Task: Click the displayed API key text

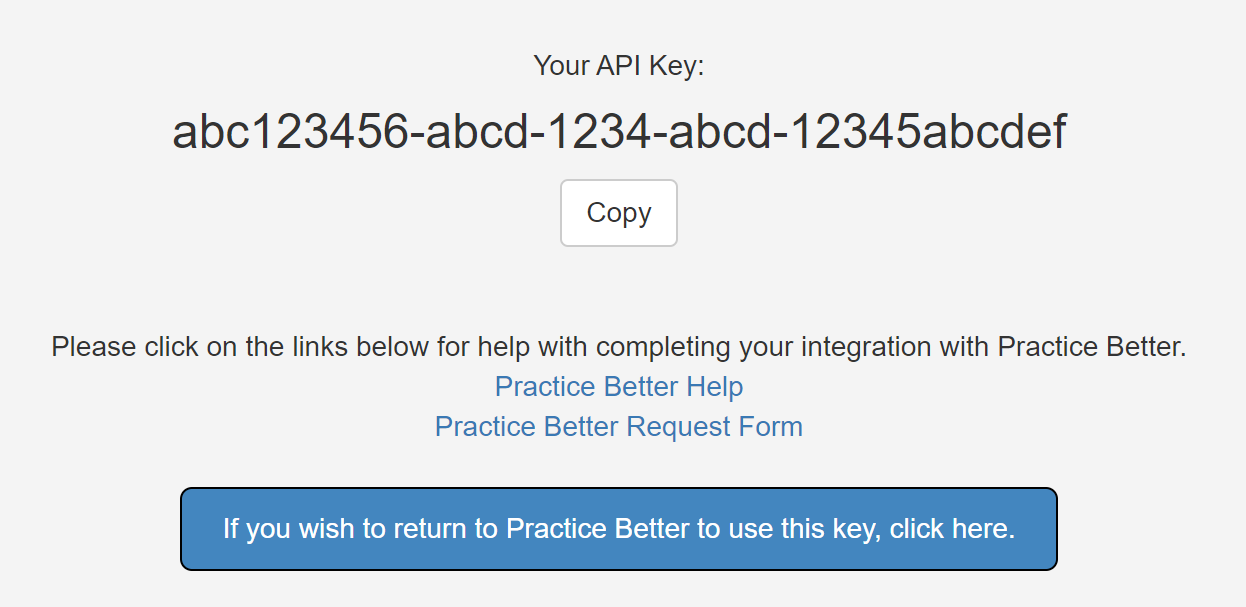Action: tap(619, 133)
